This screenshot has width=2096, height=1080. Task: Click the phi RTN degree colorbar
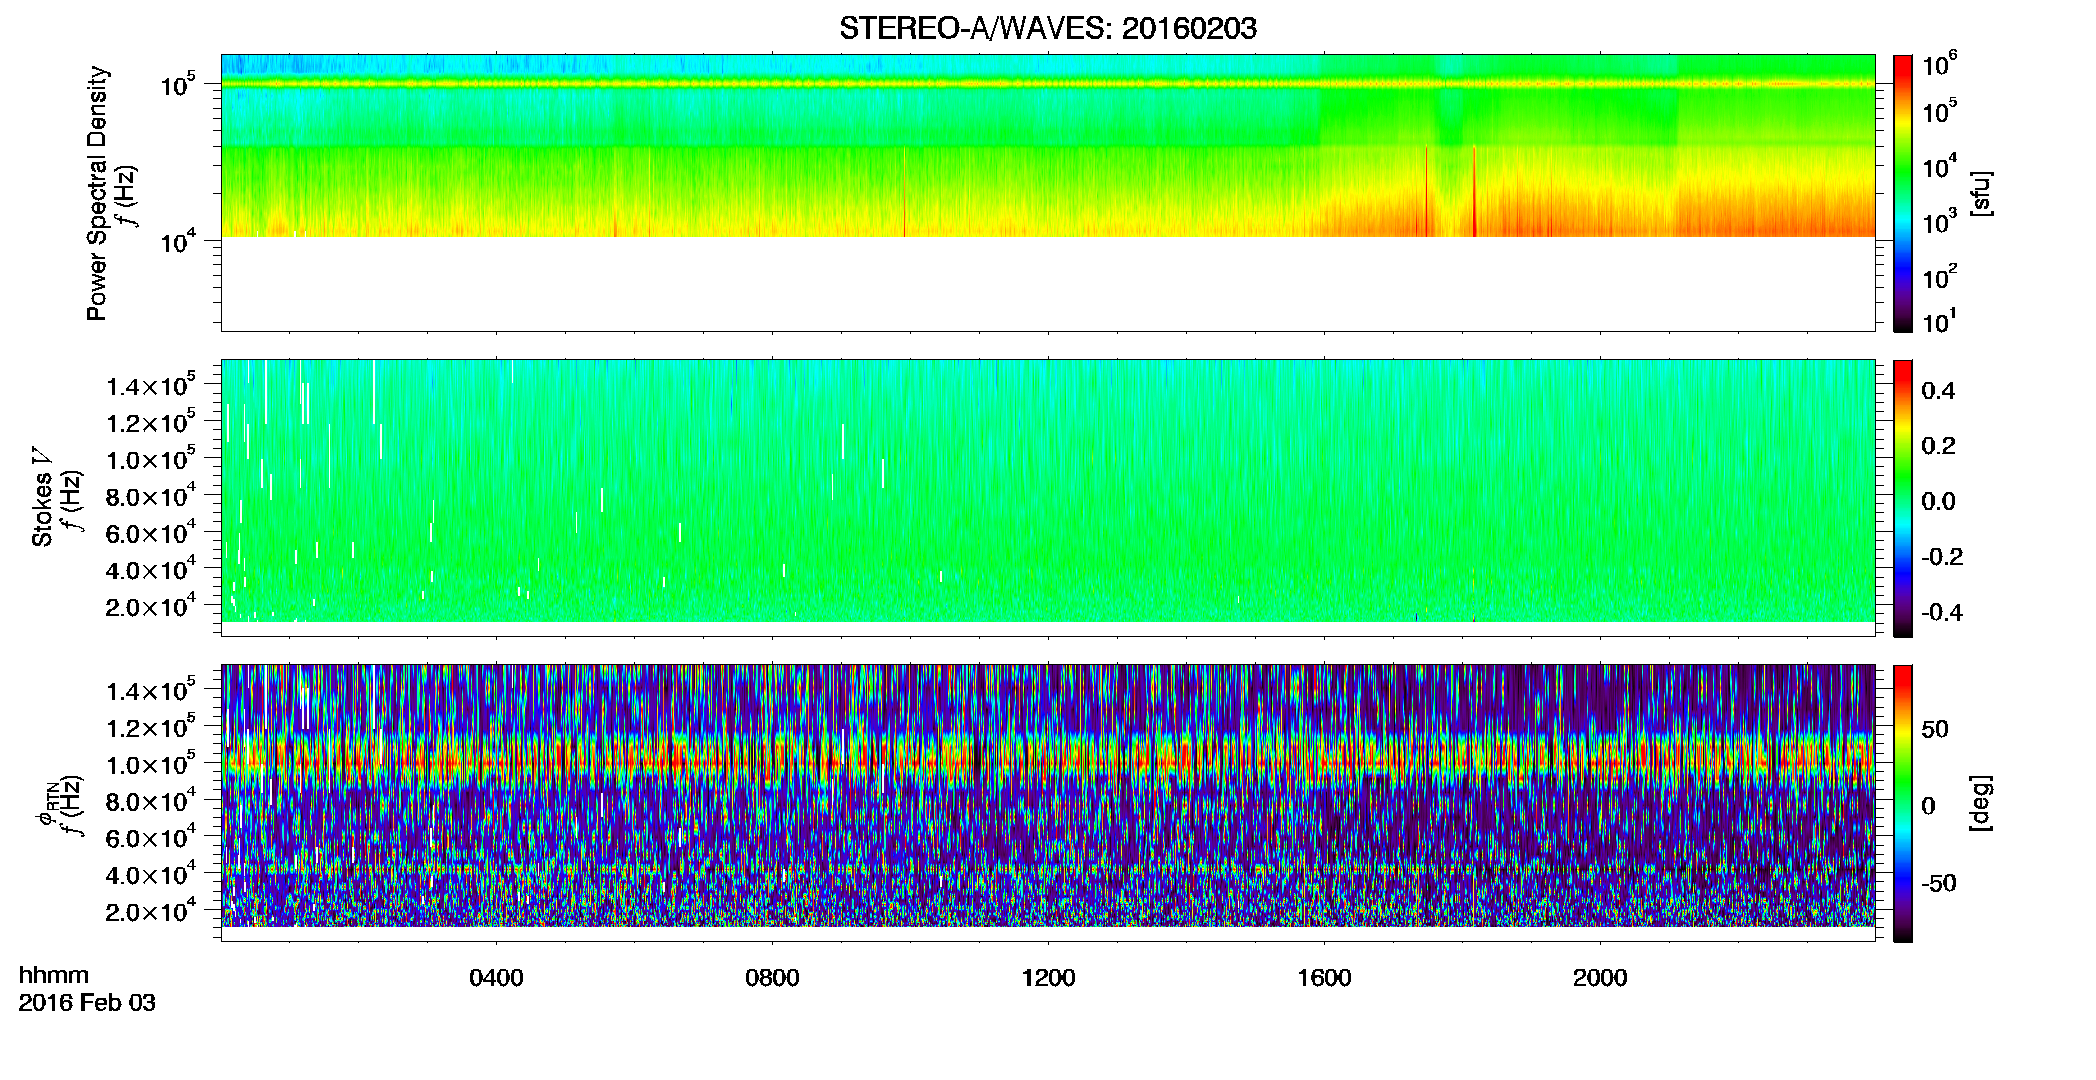[1903, 803]
